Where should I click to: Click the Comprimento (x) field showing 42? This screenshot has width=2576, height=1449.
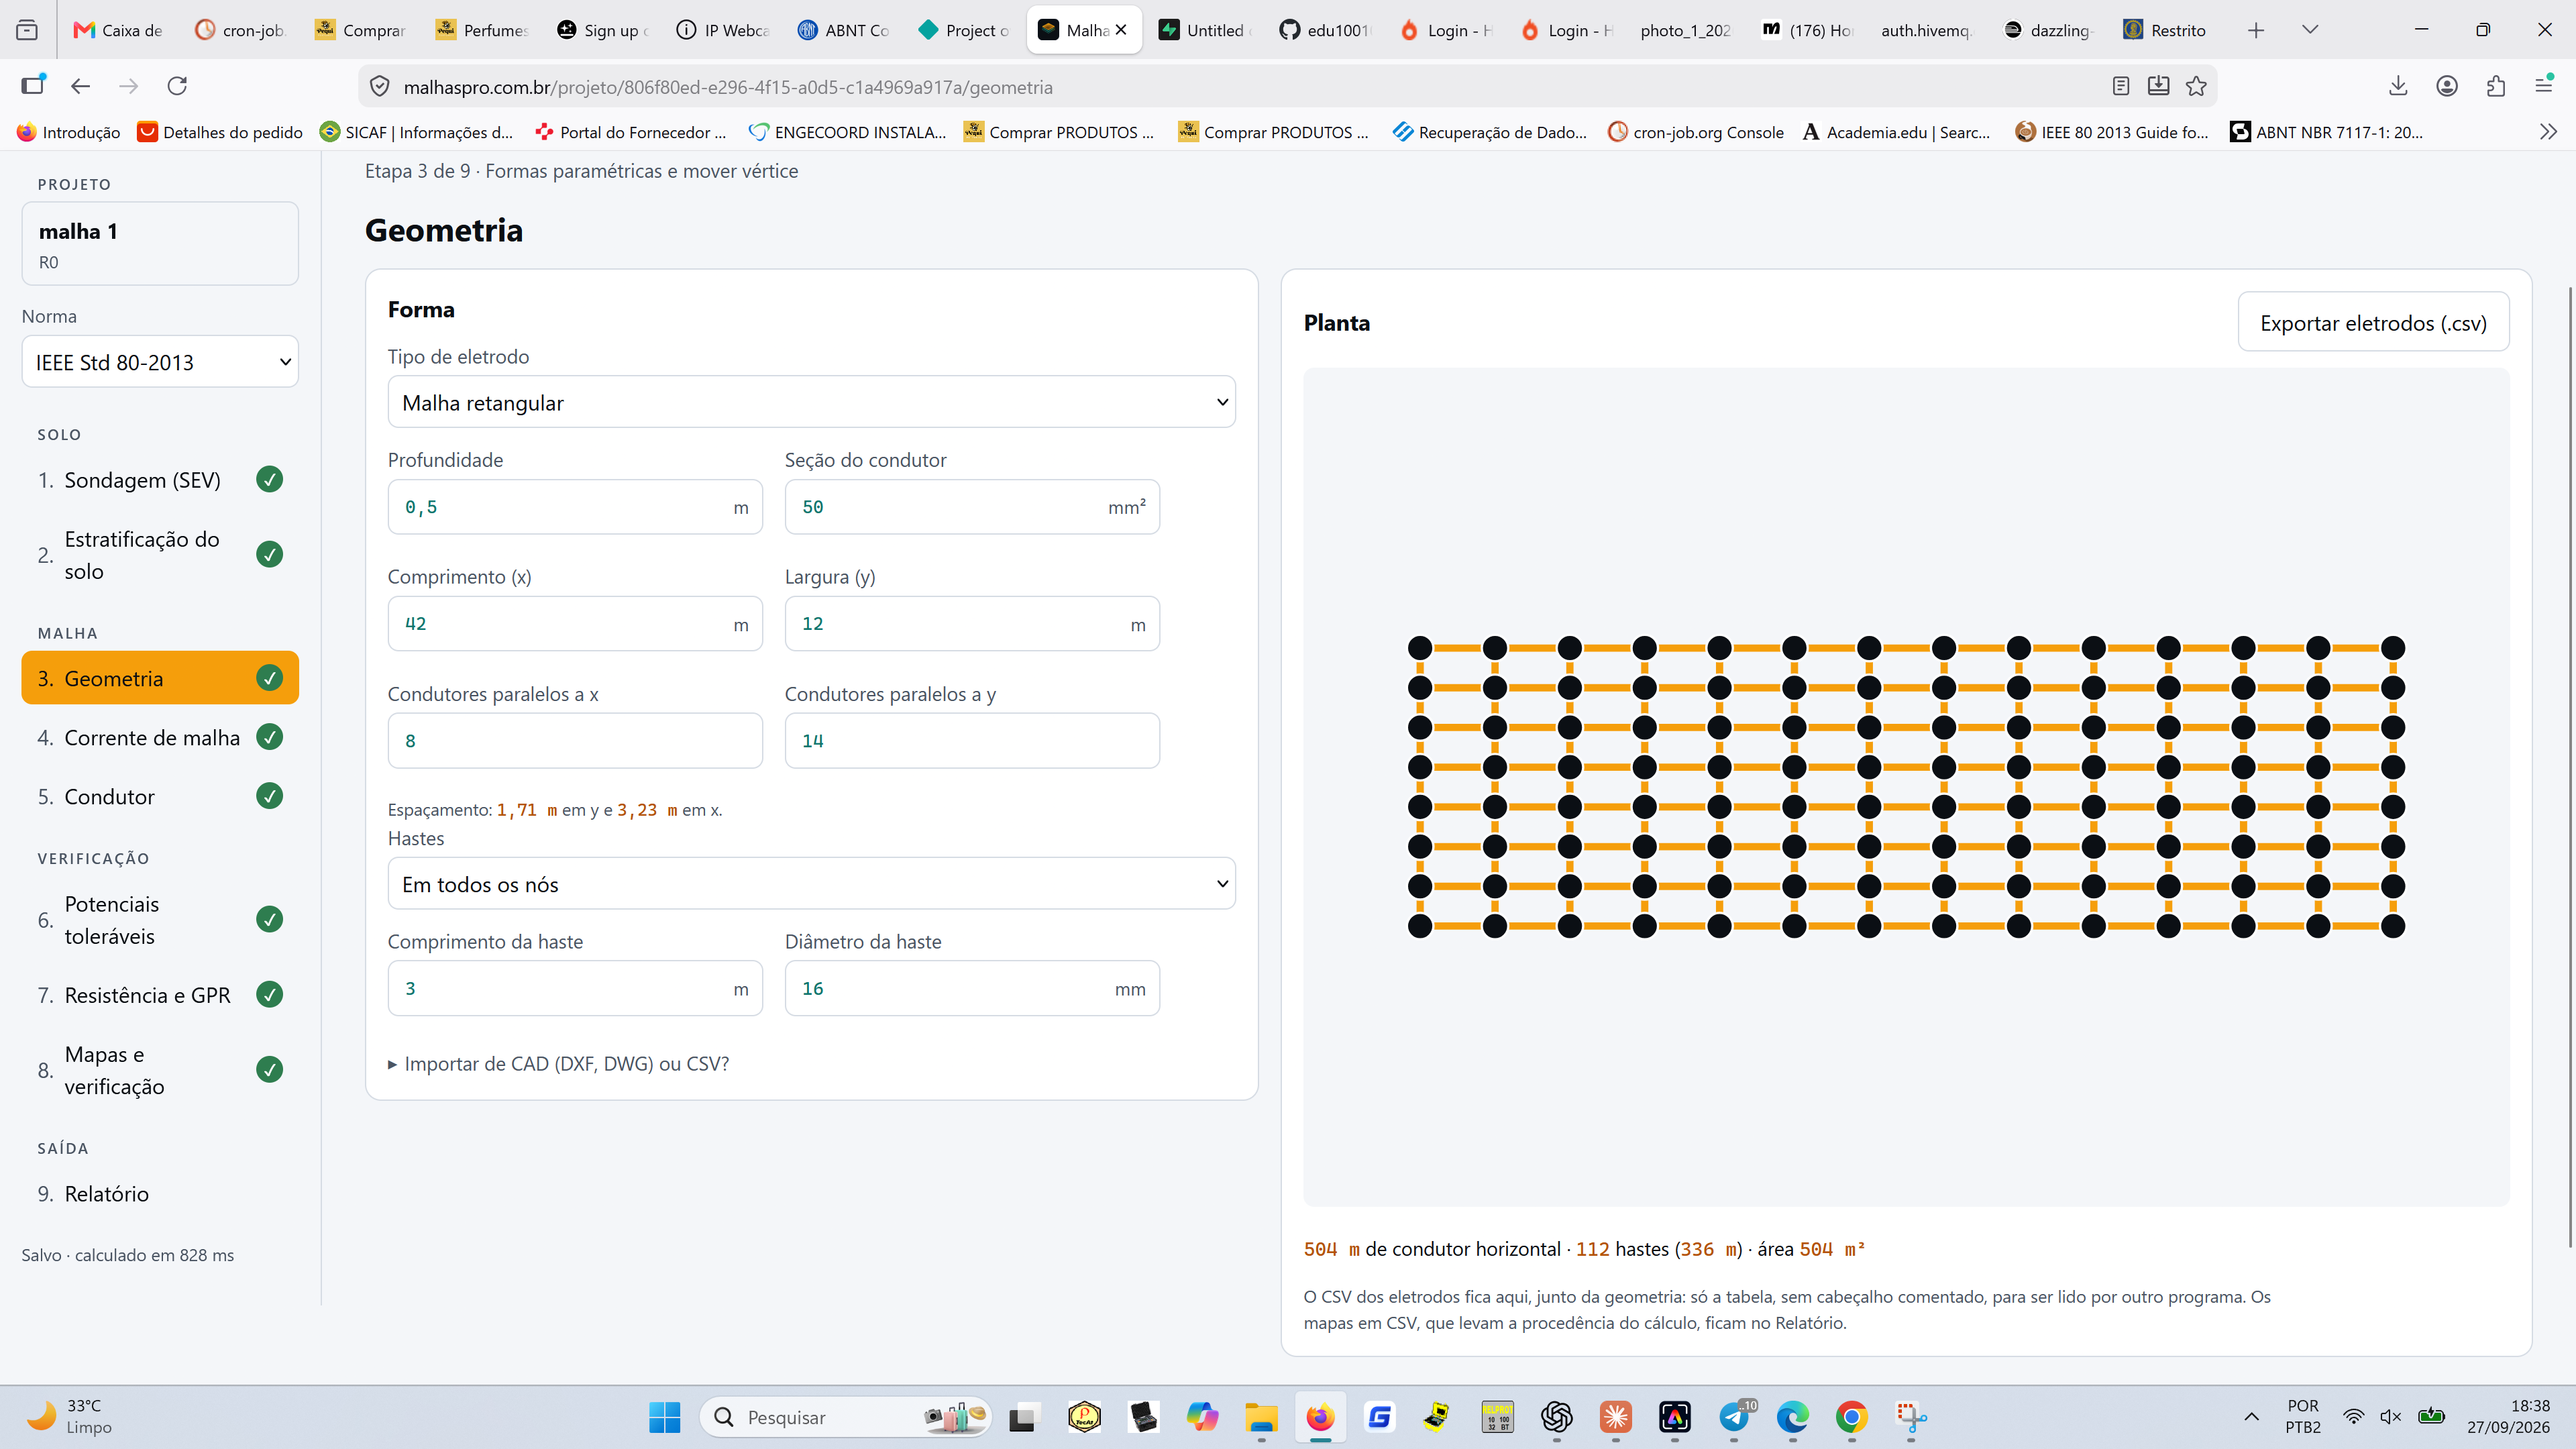[575, 624]
